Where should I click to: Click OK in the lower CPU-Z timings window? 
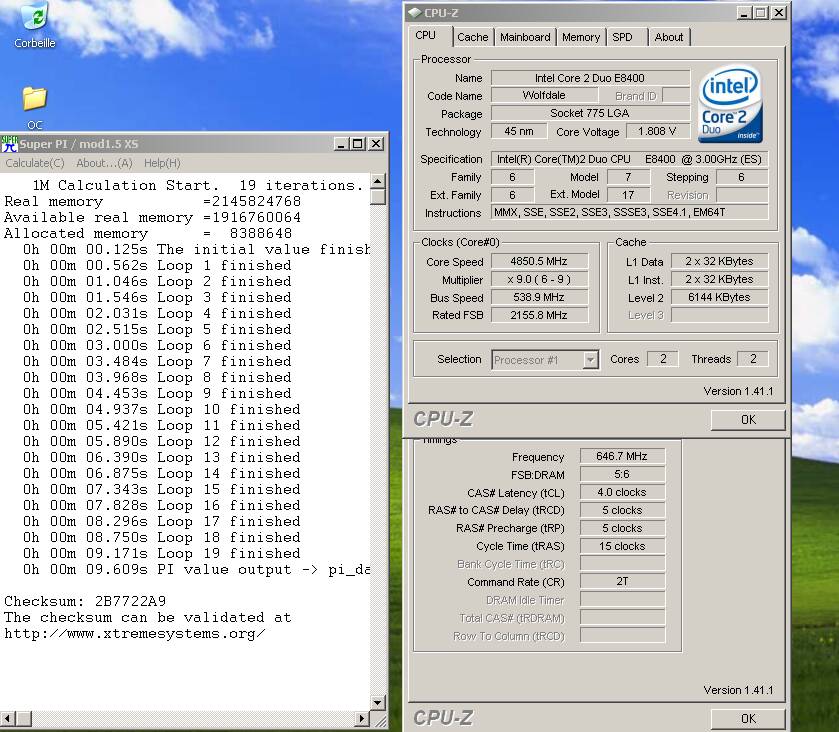(x=748, y=719)
